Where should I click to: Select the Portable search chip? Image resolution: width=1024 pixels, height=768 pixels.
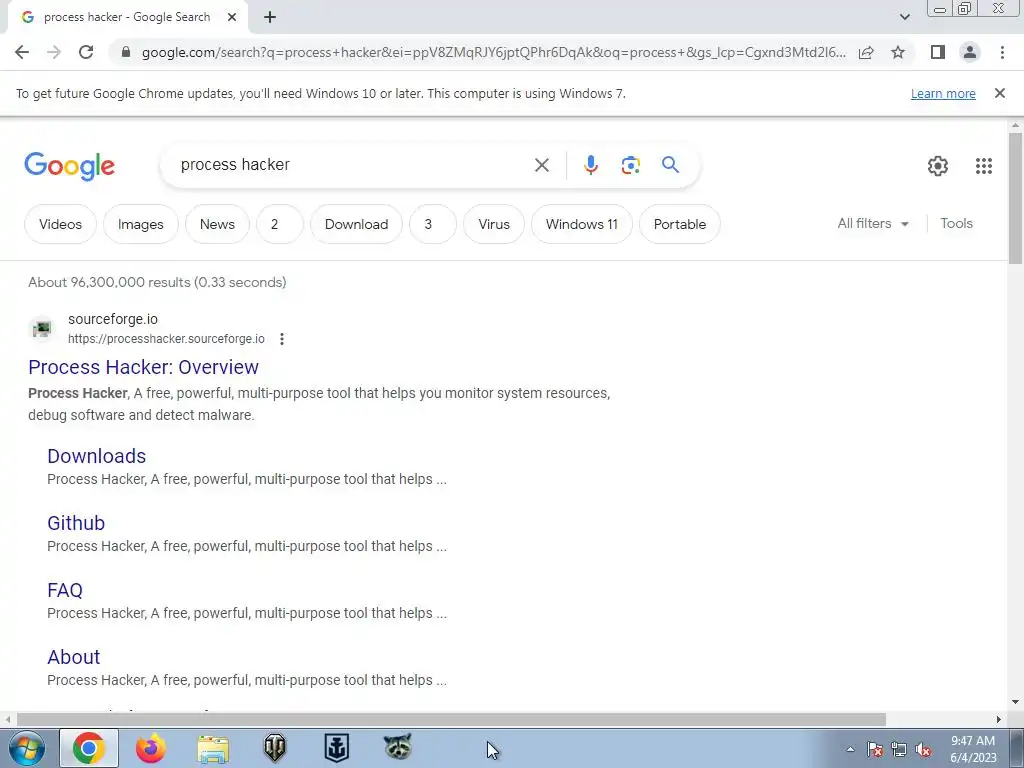point(680,224)
